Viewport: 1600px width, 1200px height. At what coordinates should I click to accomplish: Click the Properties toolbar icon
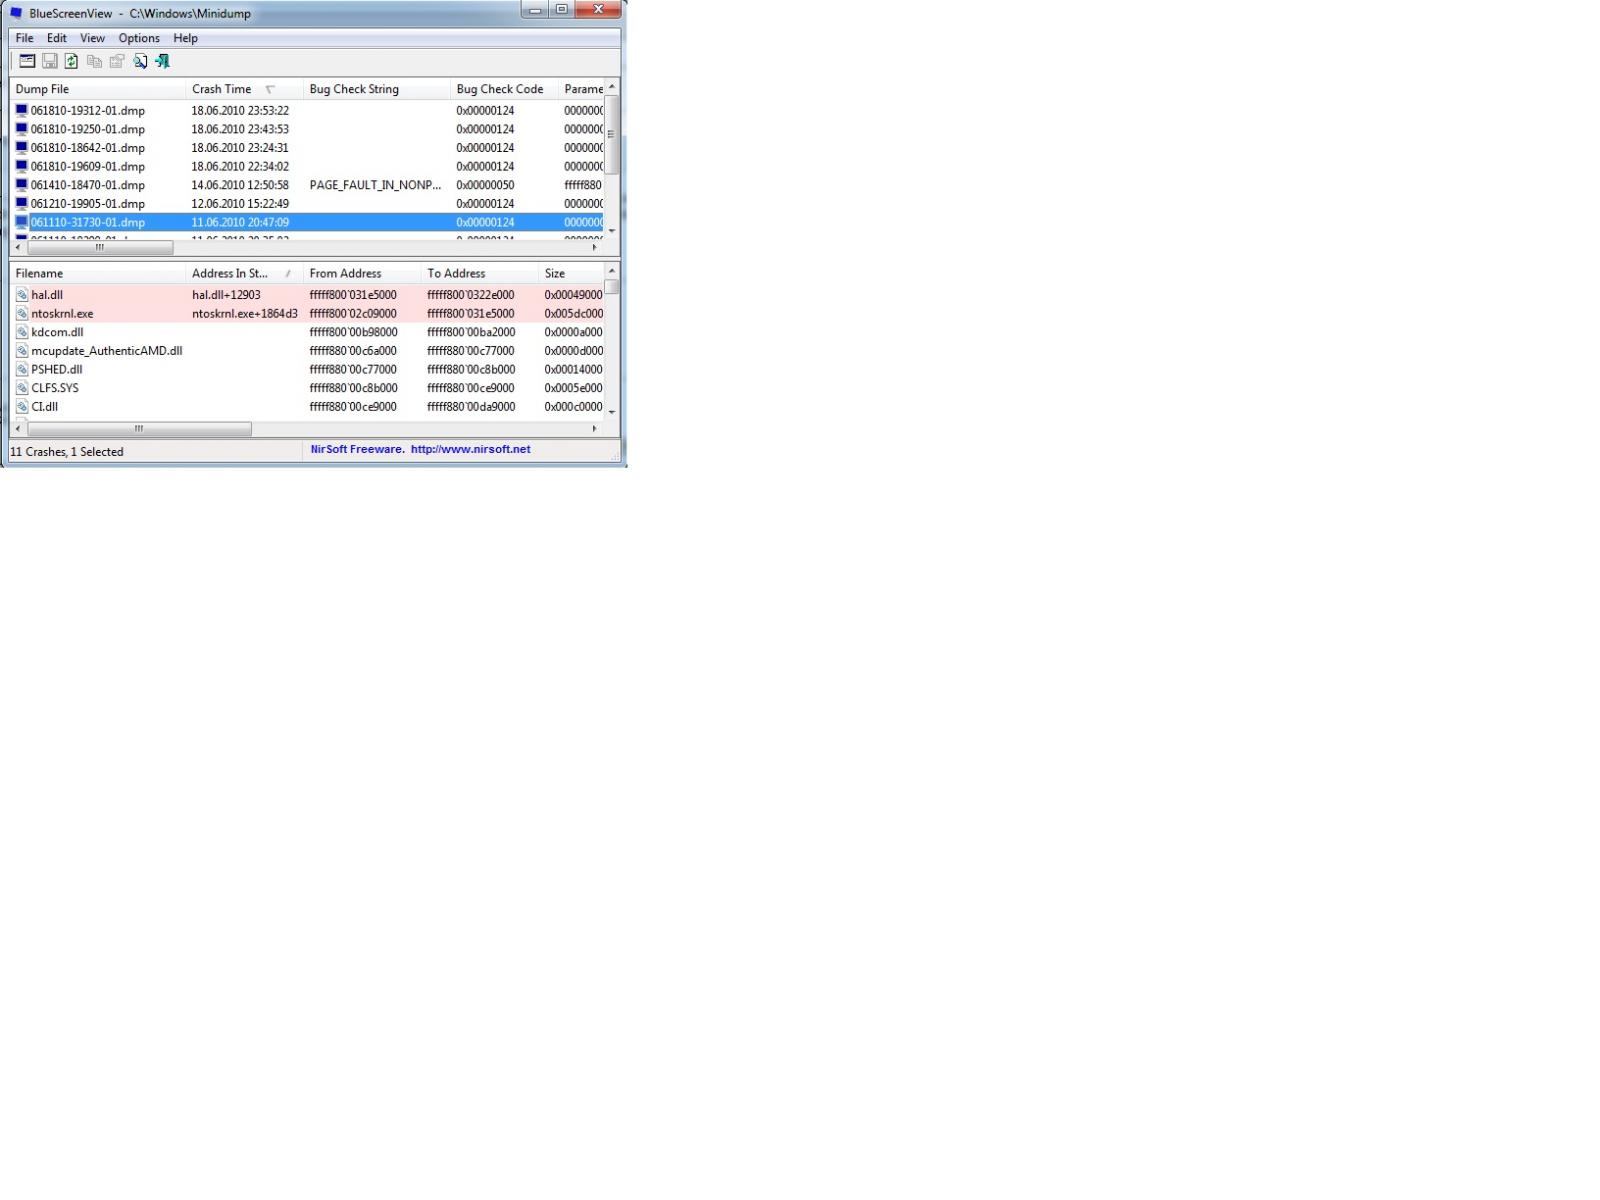click(117, 61)
